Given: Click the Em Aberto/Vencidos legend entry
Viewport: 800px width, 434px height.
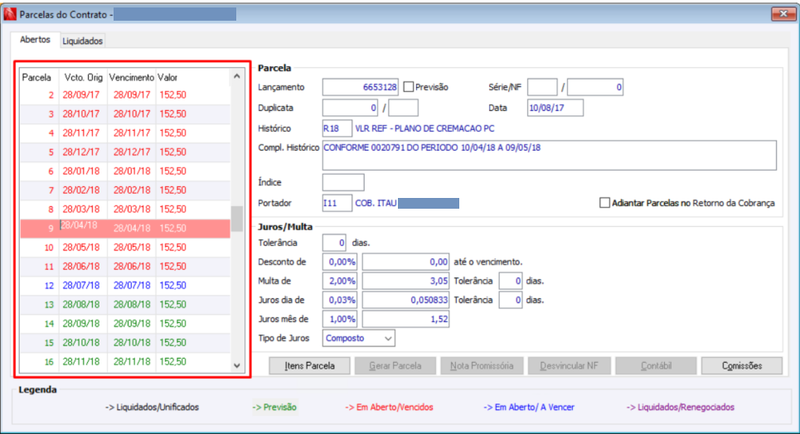Looking at the screenshot, I should (389, 407).
